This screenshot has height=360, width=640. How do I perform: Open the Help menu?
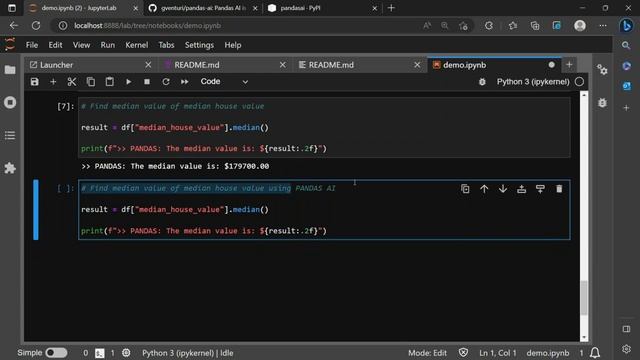233,45
